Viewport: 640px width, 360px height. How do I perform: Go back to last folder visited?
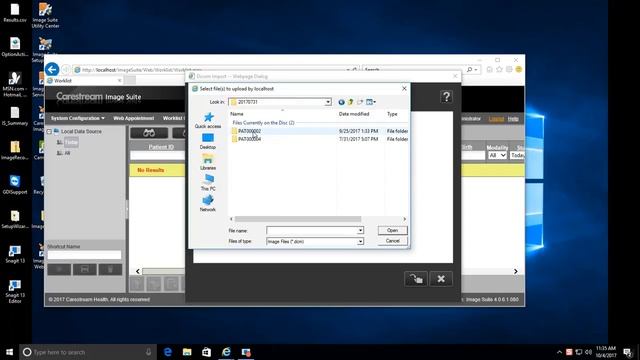[x=341, y=102]
